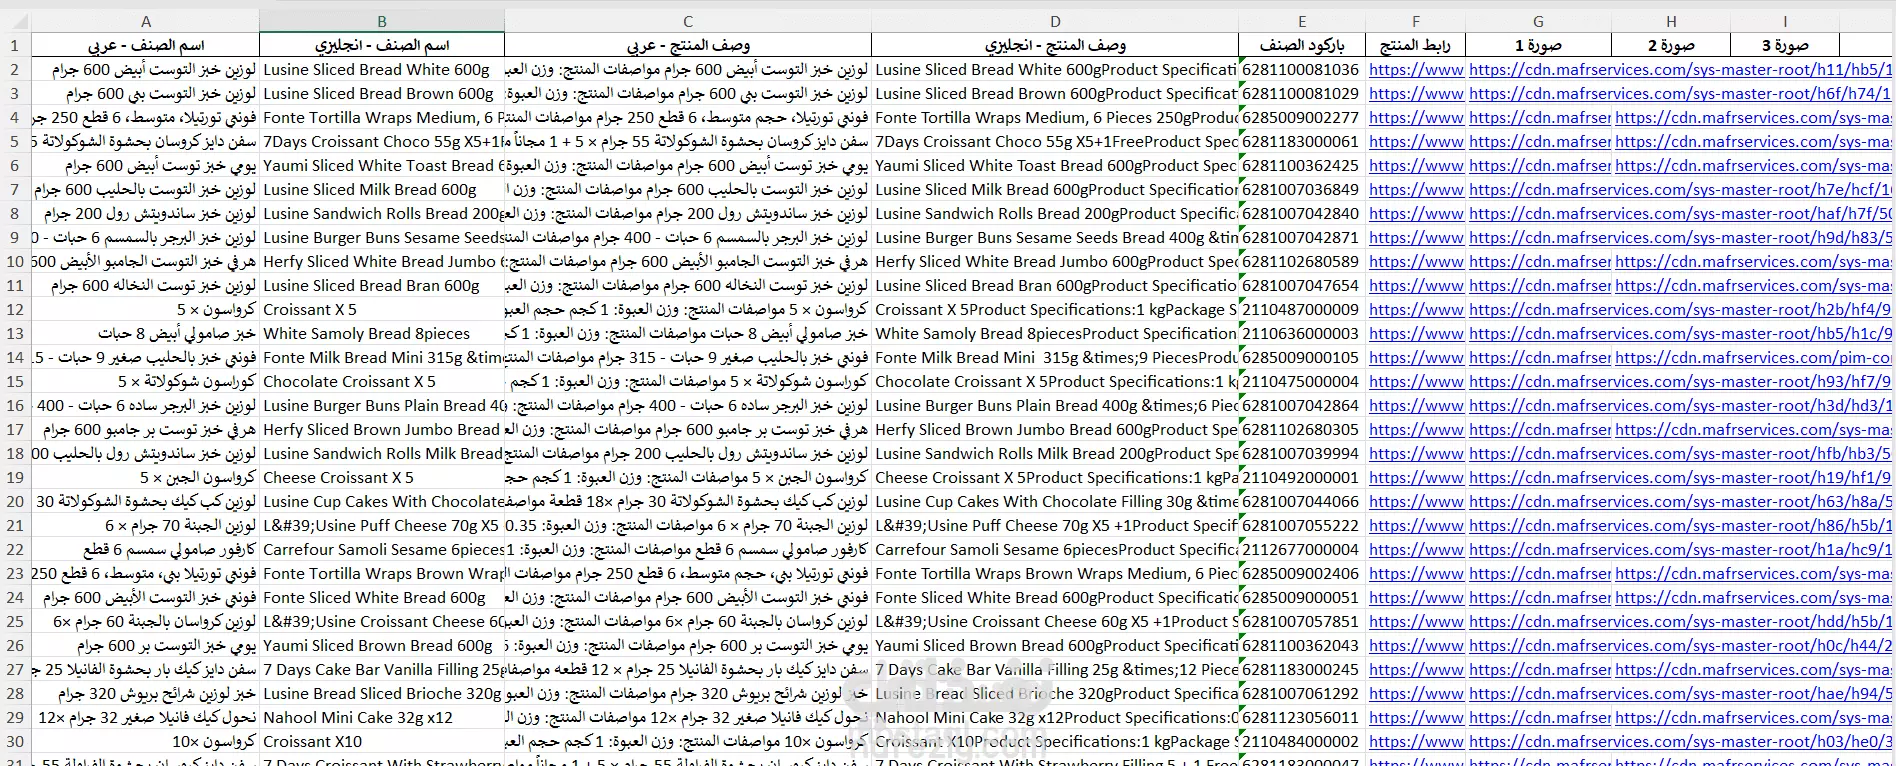Click cell 'Croissant X10' in column B
Image resolution: width=1896 pixels, height=766 pixels.
(382, 741)
